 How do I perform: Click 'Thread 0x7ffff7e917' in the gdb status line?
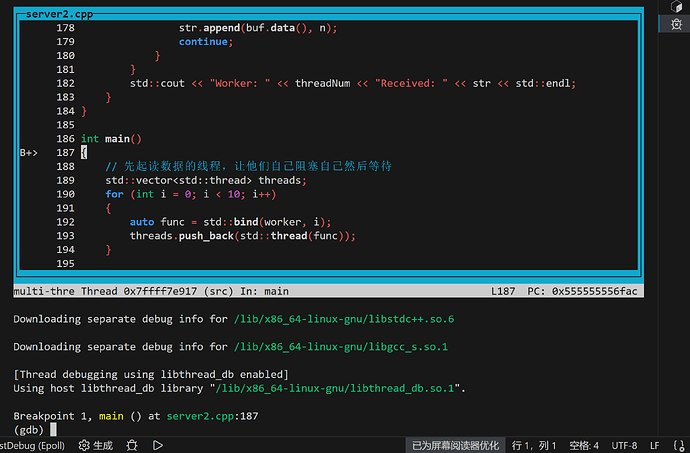click(139, 291)
